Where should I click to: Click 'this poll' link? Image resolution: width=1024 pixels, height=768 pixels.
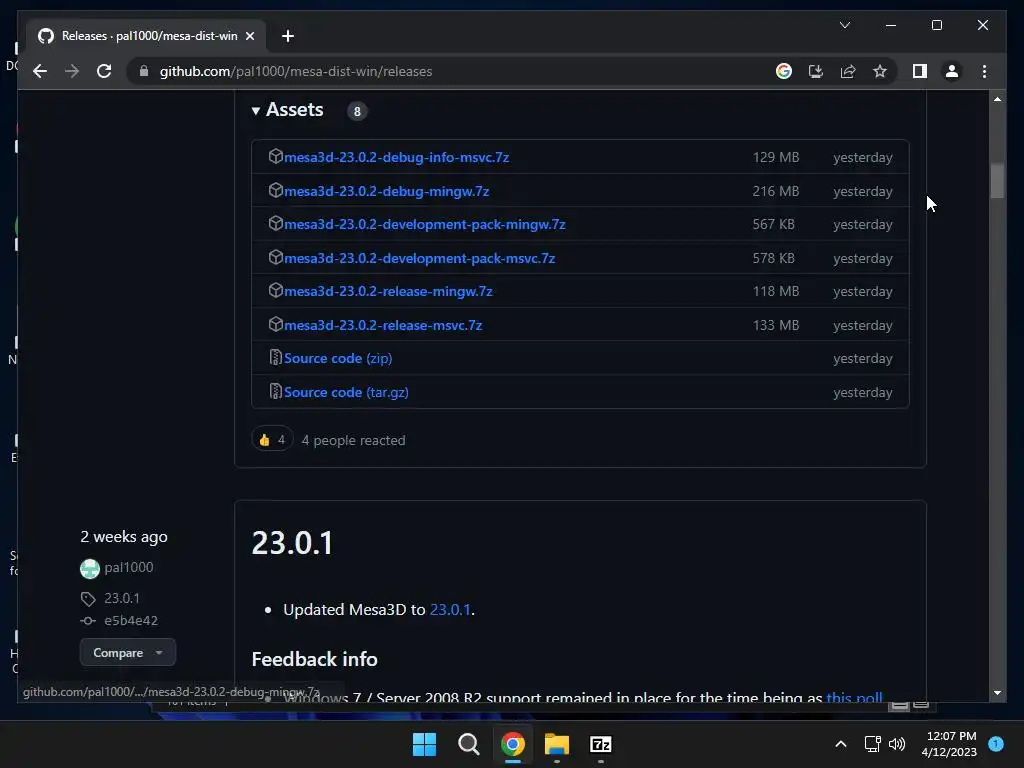pos(854,697)
